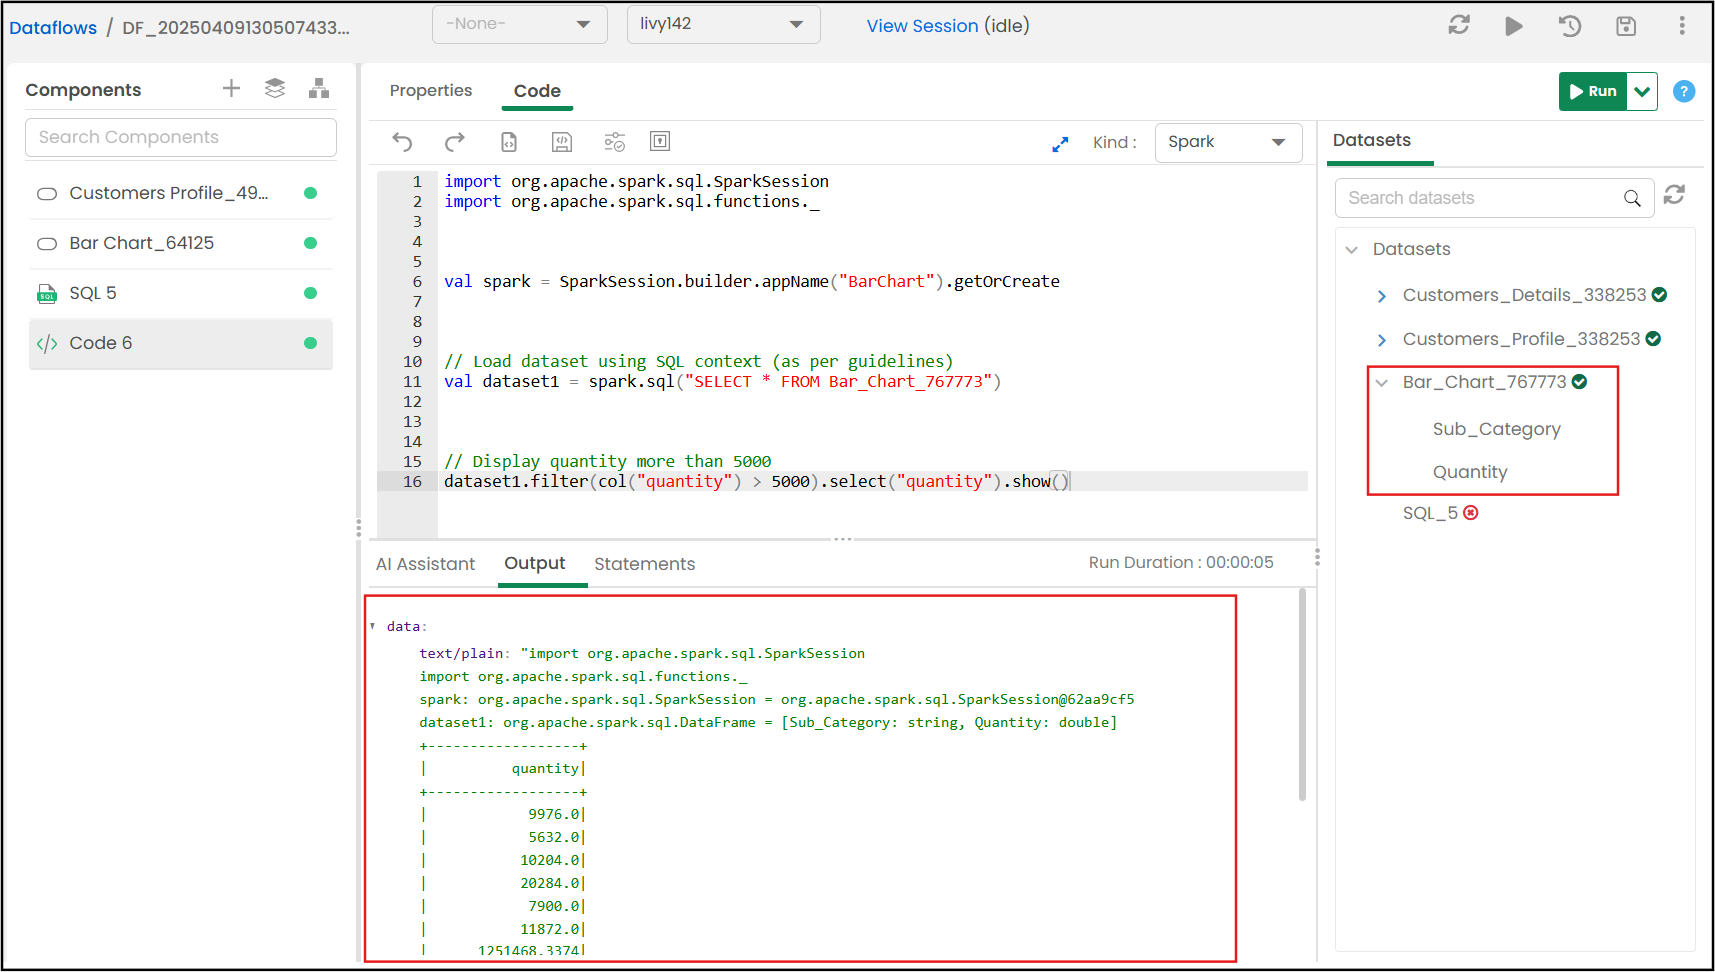Switch to the Properties tab
1715x972 pixels.
pos(431,90)
